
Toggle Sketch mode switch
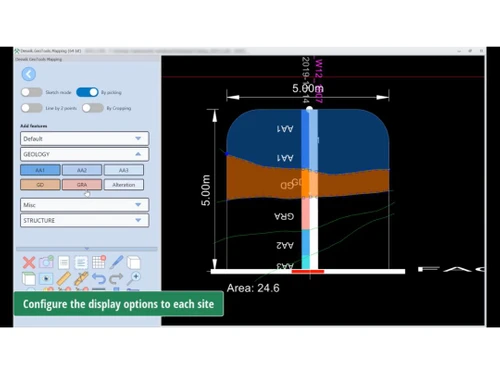[x=32, y=92]
